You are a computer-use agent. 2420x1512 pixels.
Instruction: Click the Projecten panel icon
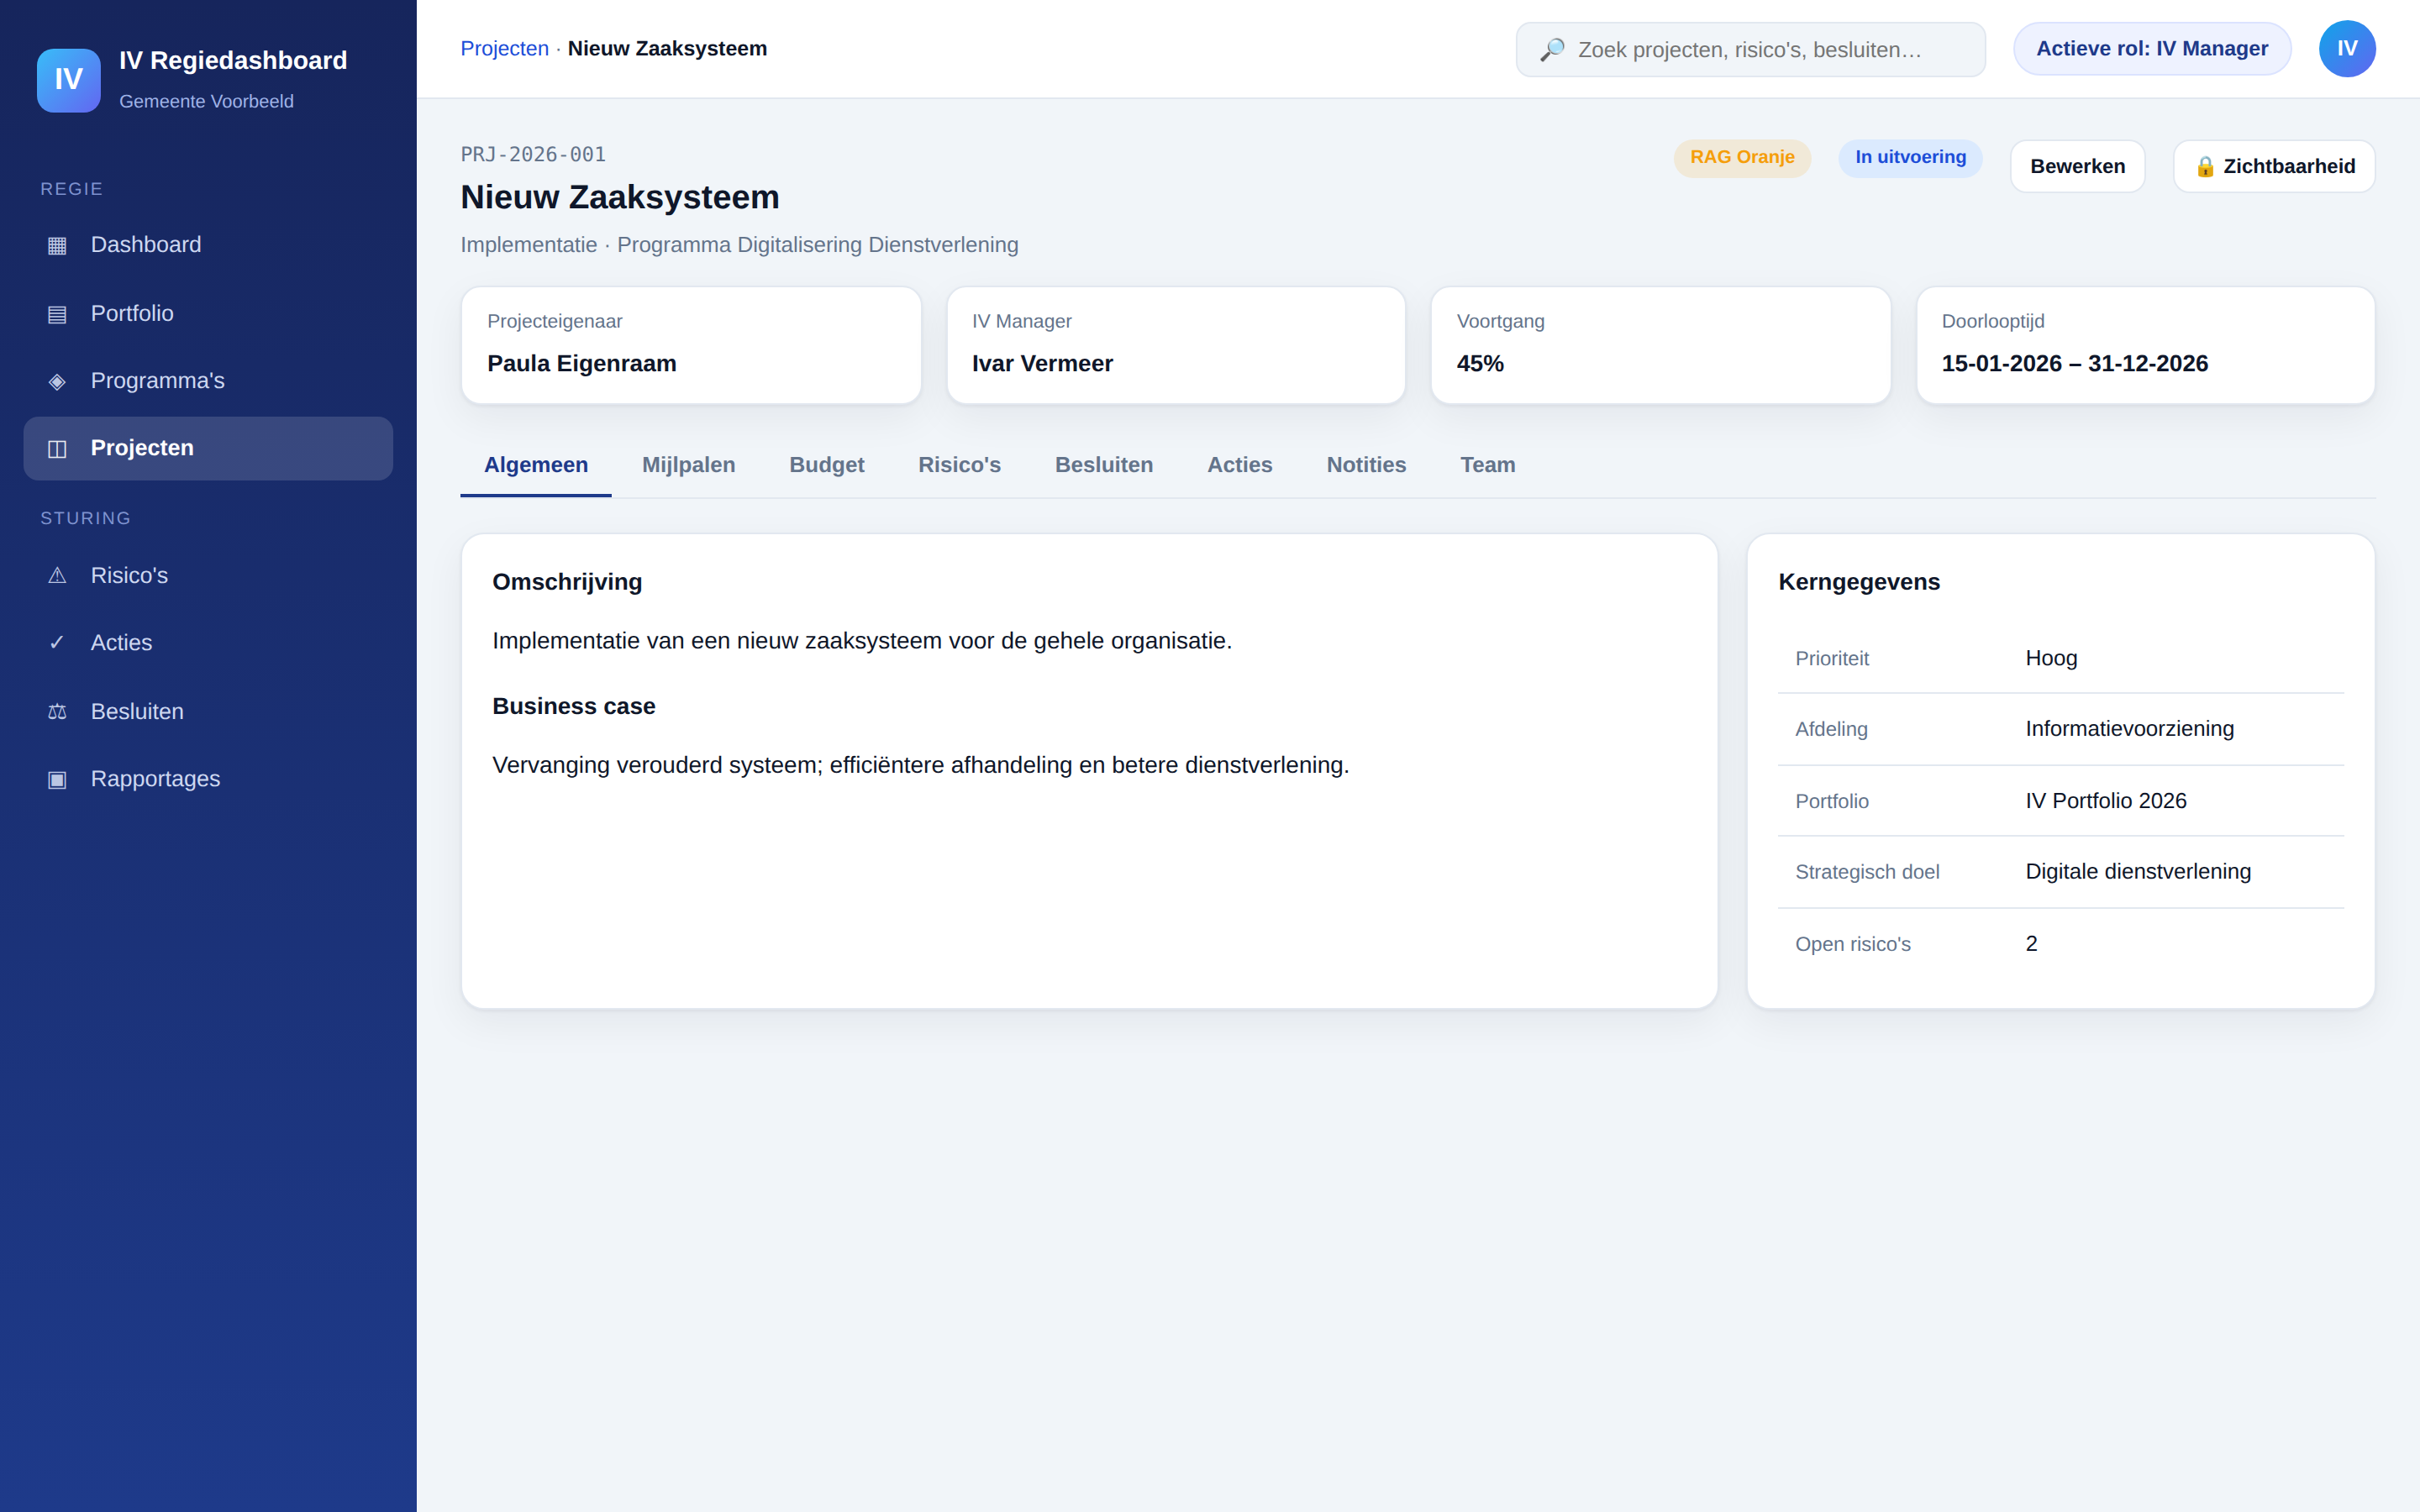click(57, 448)
